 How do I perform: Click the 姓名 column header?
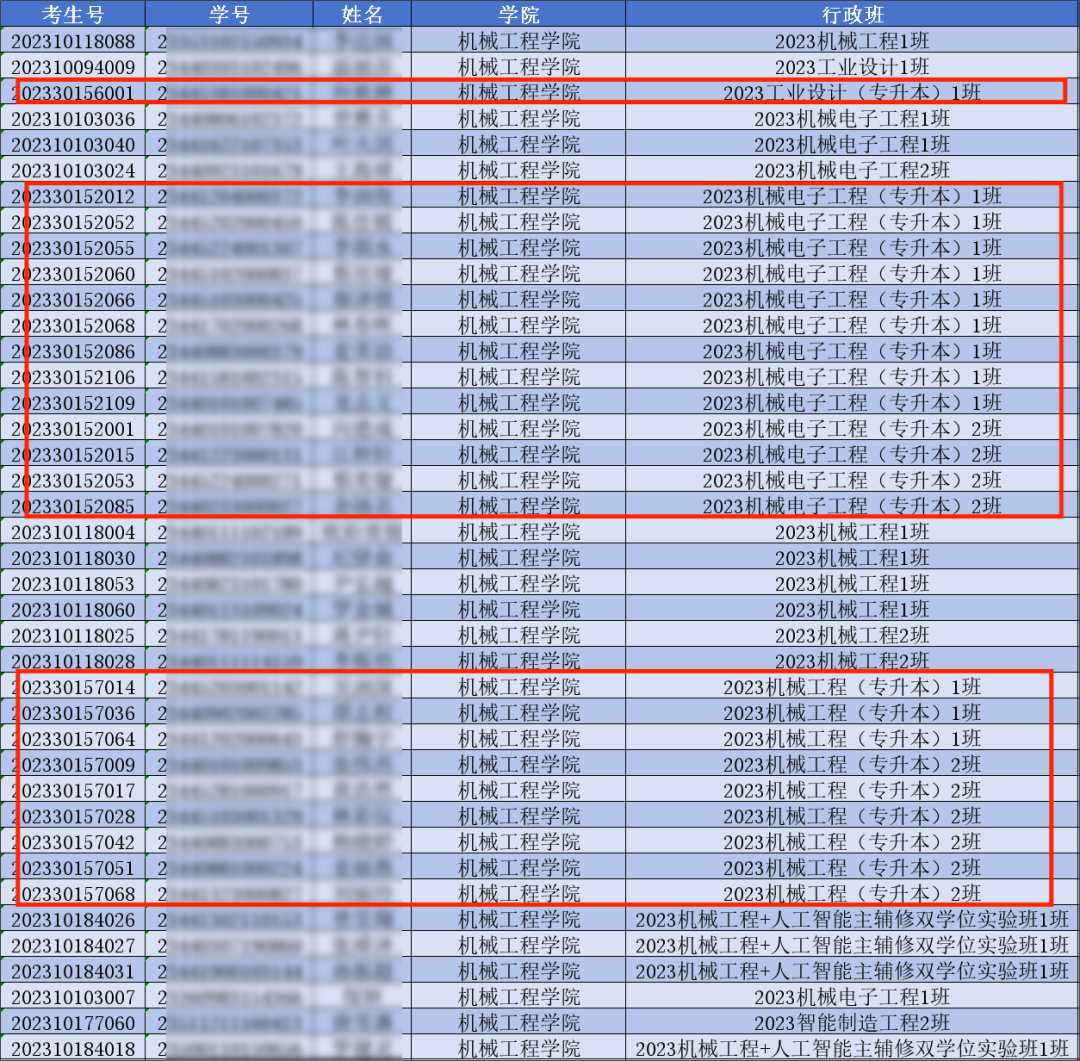pos(362,14)
